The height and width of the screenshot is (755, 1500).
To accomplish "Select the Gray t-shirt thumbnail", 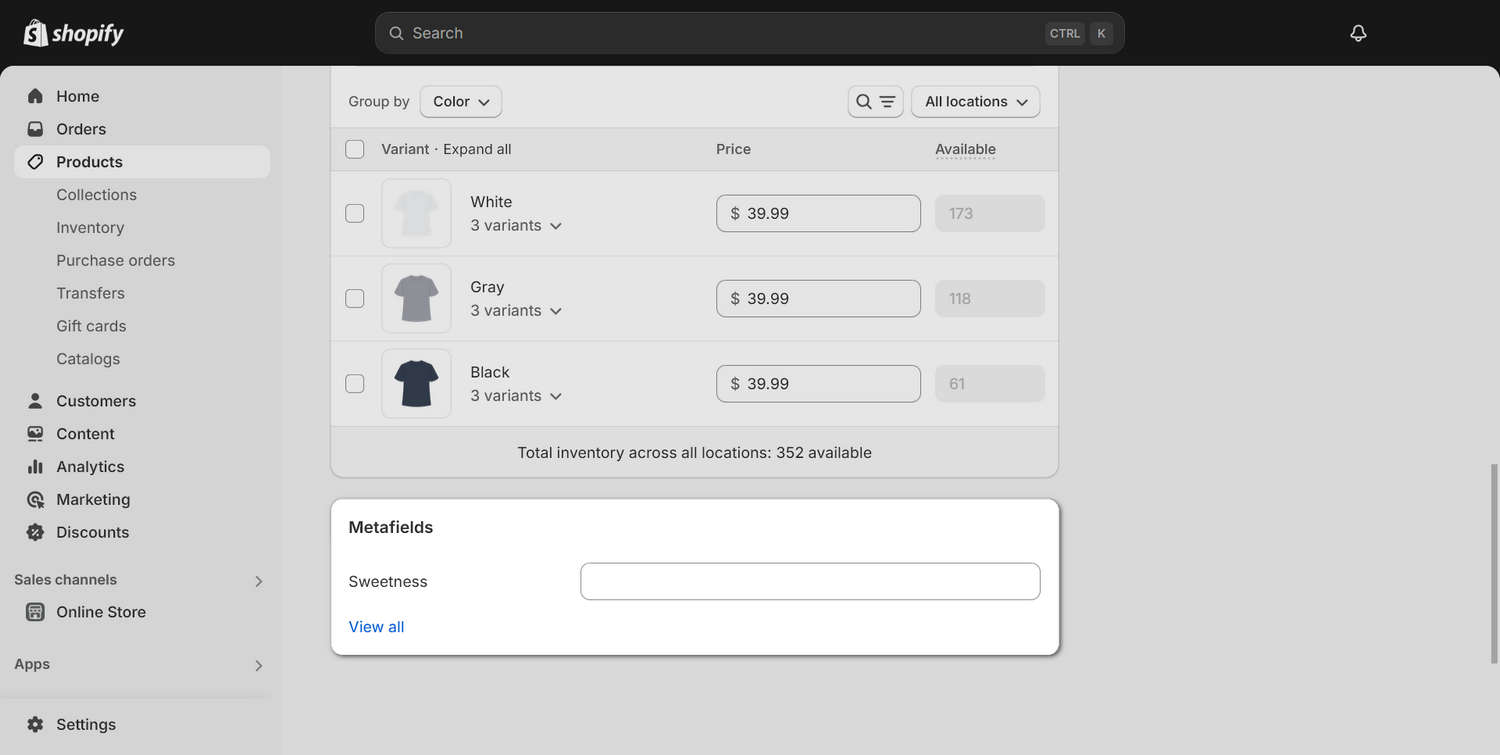I will click(416, 298).
